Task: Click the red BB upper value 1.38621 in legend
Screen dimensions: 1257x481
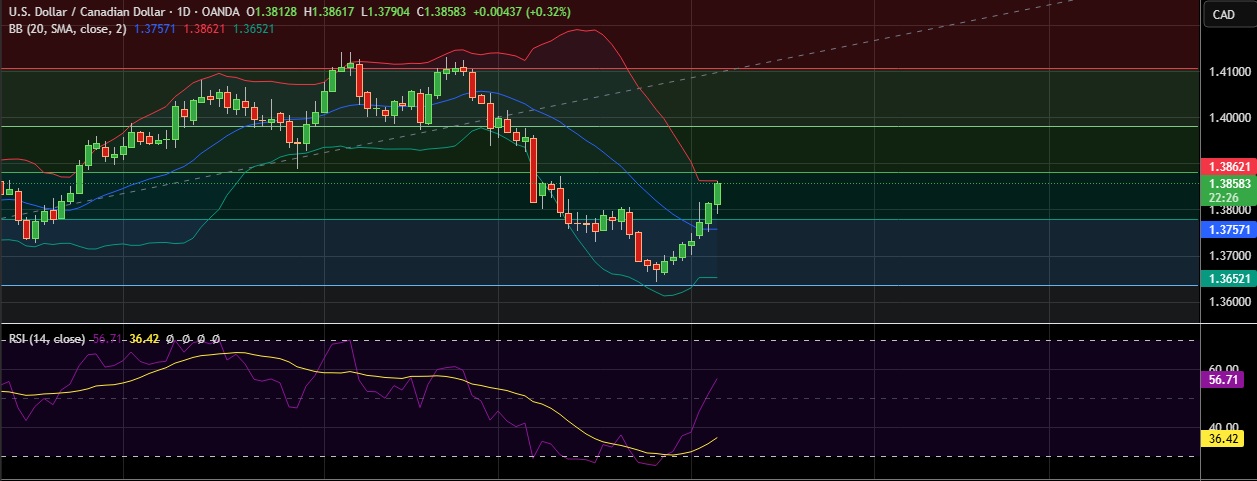Action: [x=202, y=29]
